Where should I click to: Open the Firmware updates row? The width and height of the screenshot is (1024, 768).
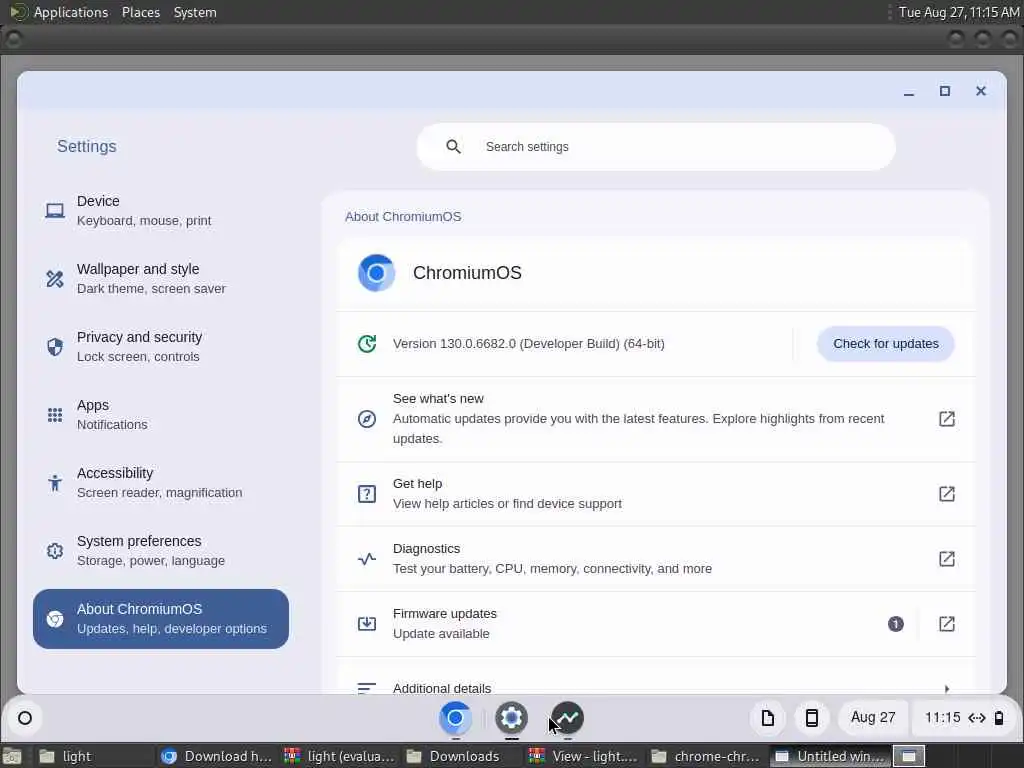(x=656, y=624)
